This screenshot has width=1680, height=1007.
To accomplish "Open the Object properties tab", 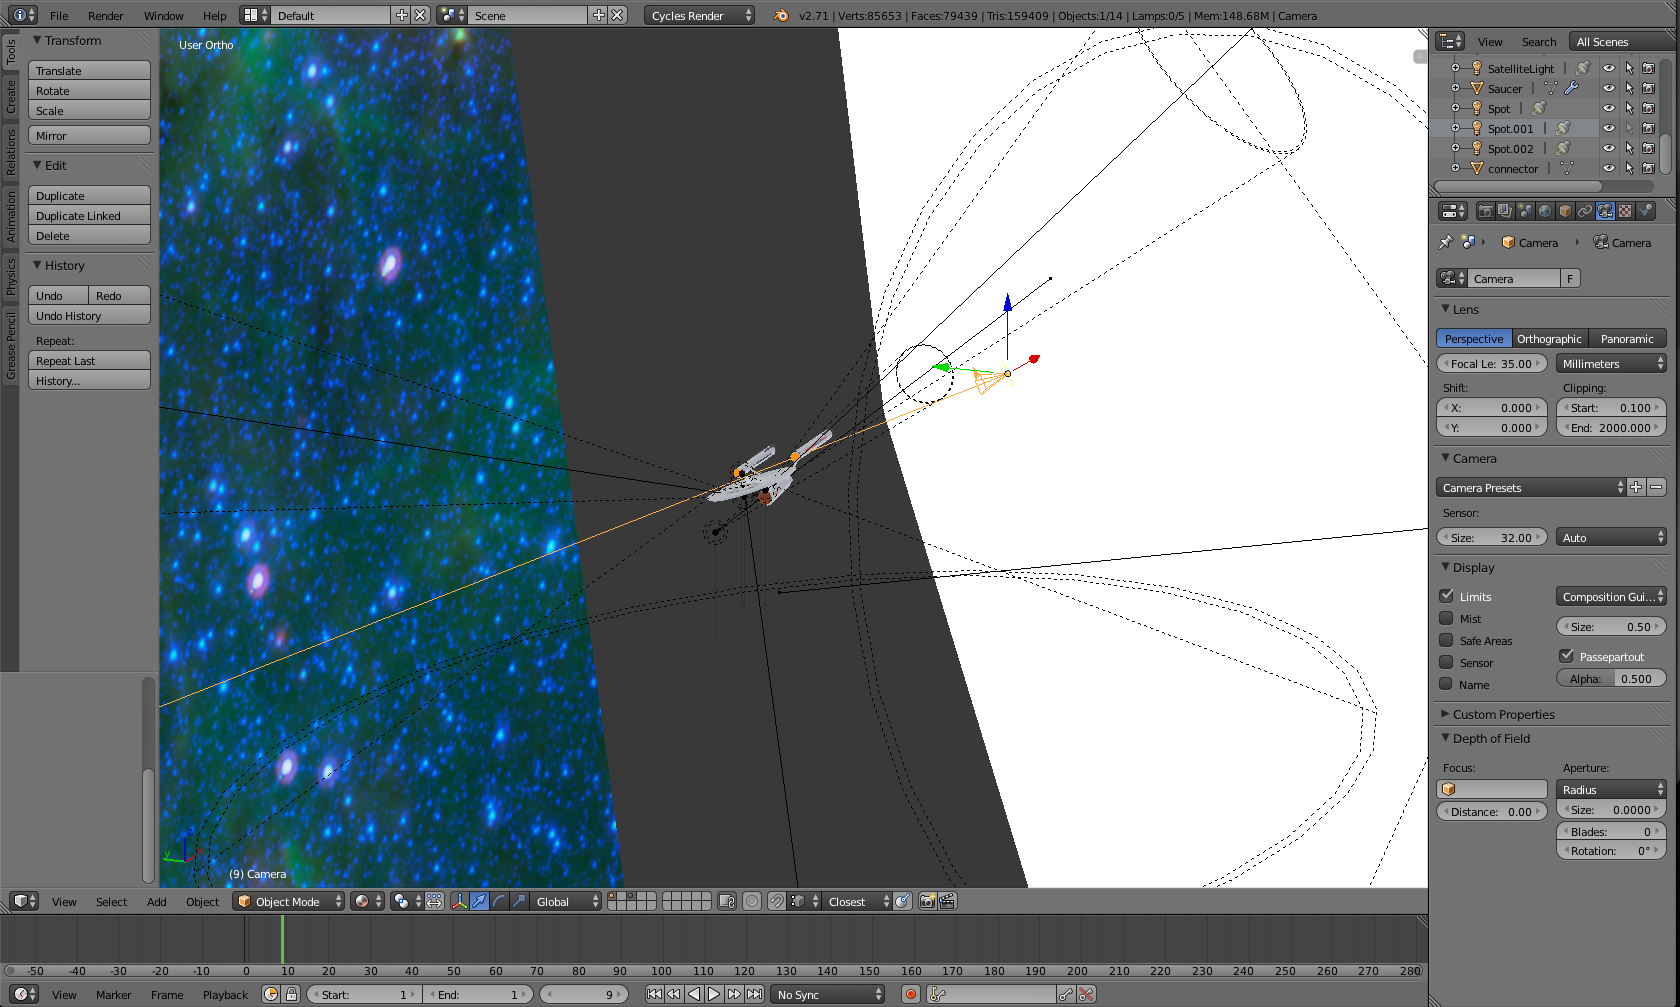I will click(1565, 211).
